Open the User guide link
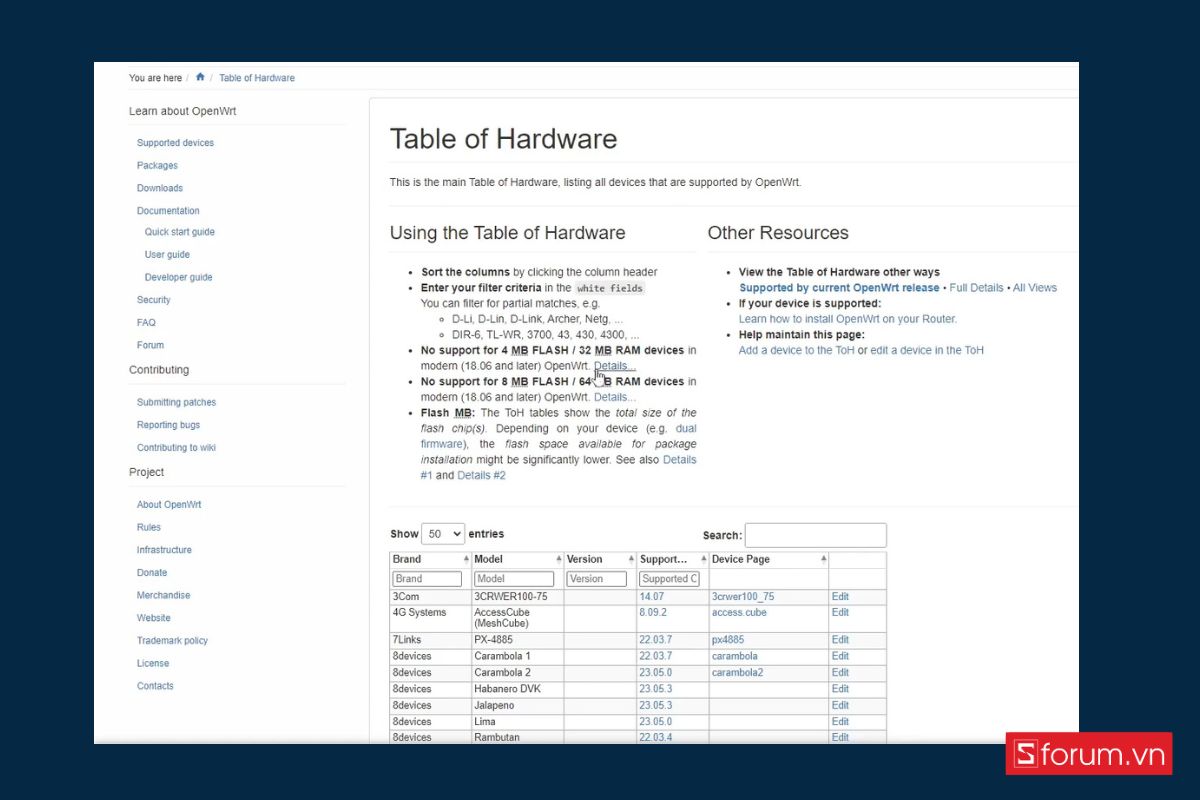The height and width of the screenshot is (800, 1200). [x=167, y=255]
